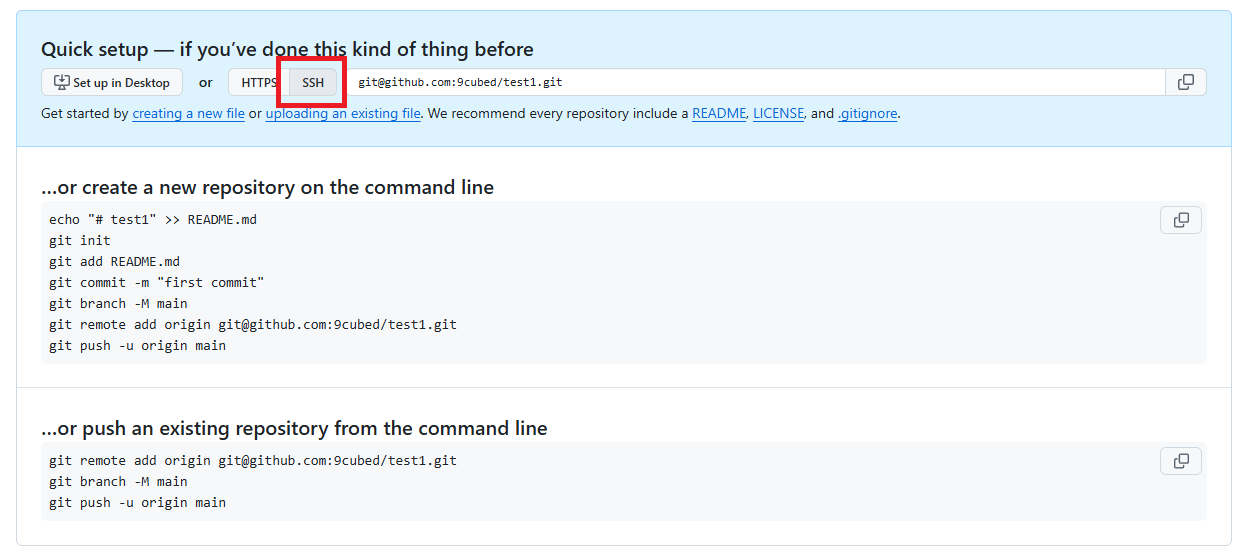Click the git commit "first commit" line

[x=156, y=283]
